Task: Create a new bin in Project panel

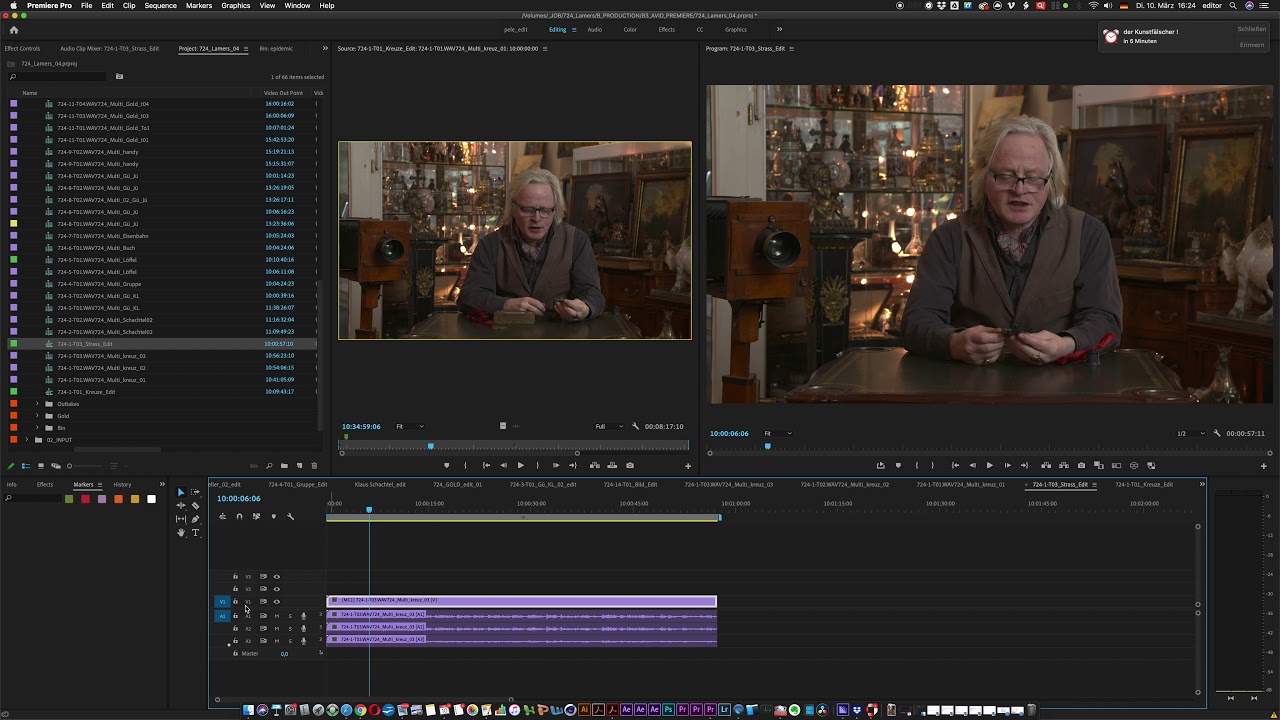Action: coord(284,465)
